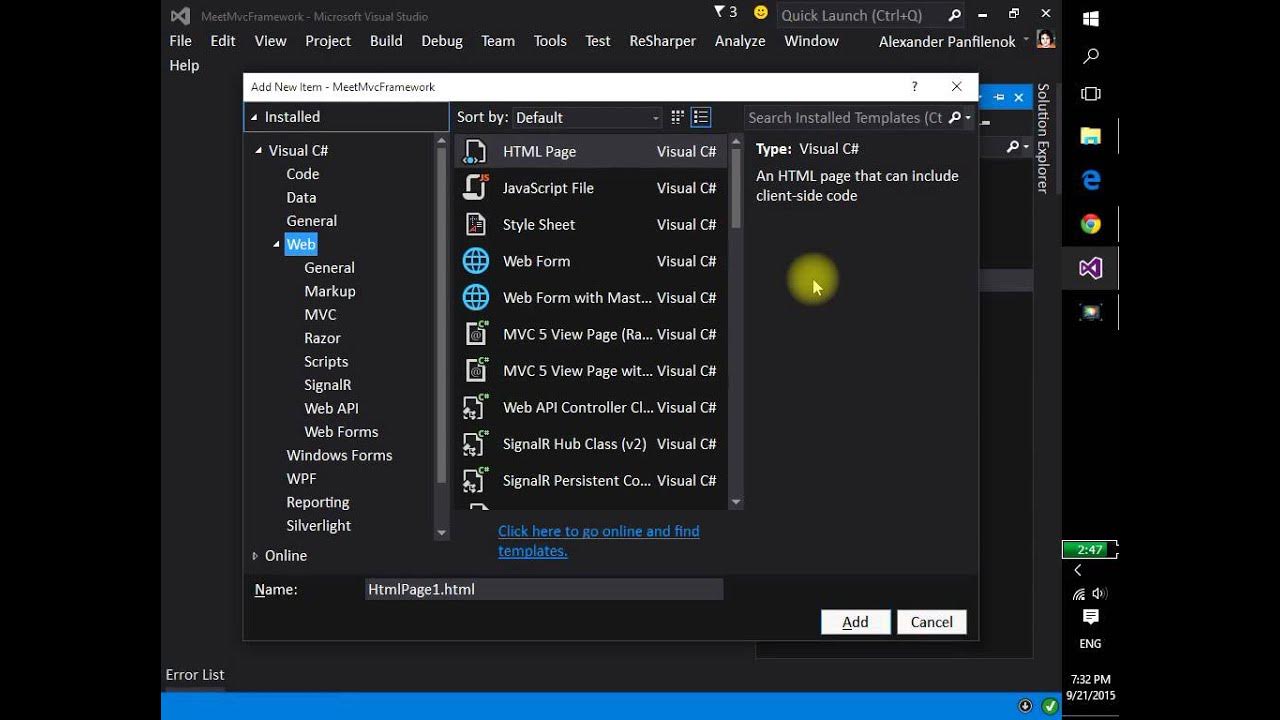Viewport: 1280px width, 720px height.
Task: Open the Windows Start button
Action: click(x=1091, y=19)
